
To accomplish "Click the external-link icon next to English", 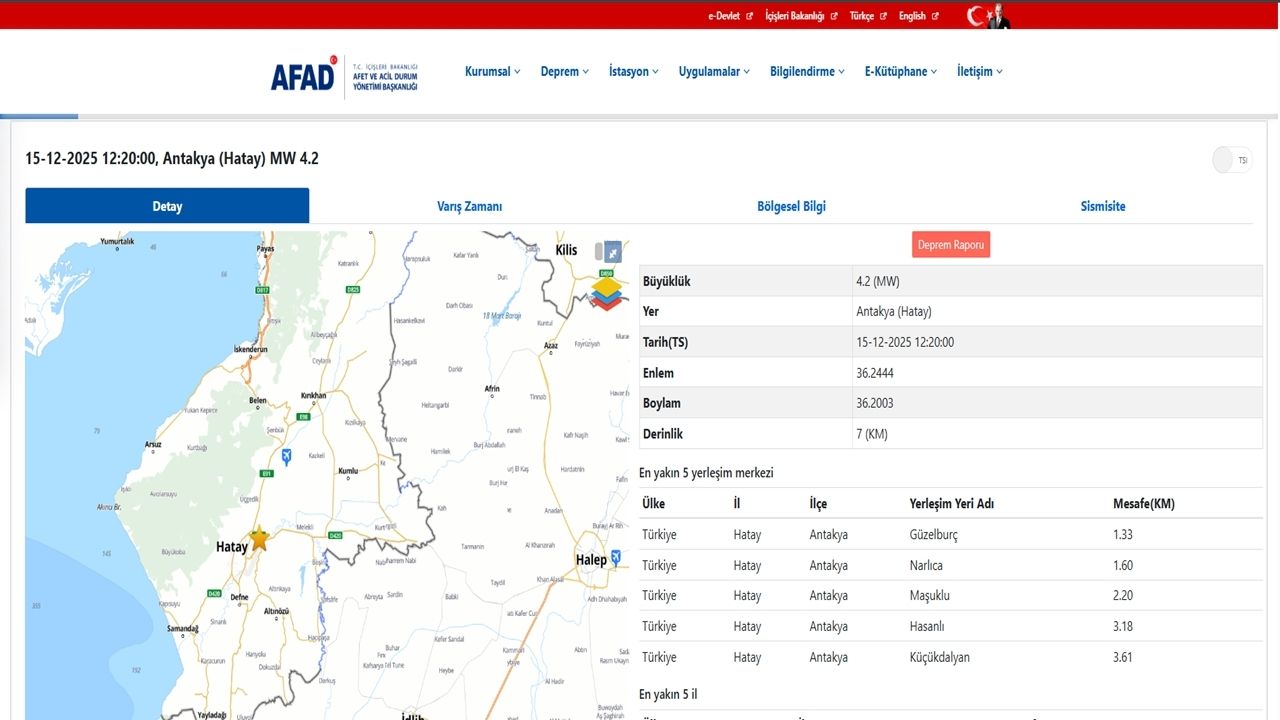I will (935, 15).
